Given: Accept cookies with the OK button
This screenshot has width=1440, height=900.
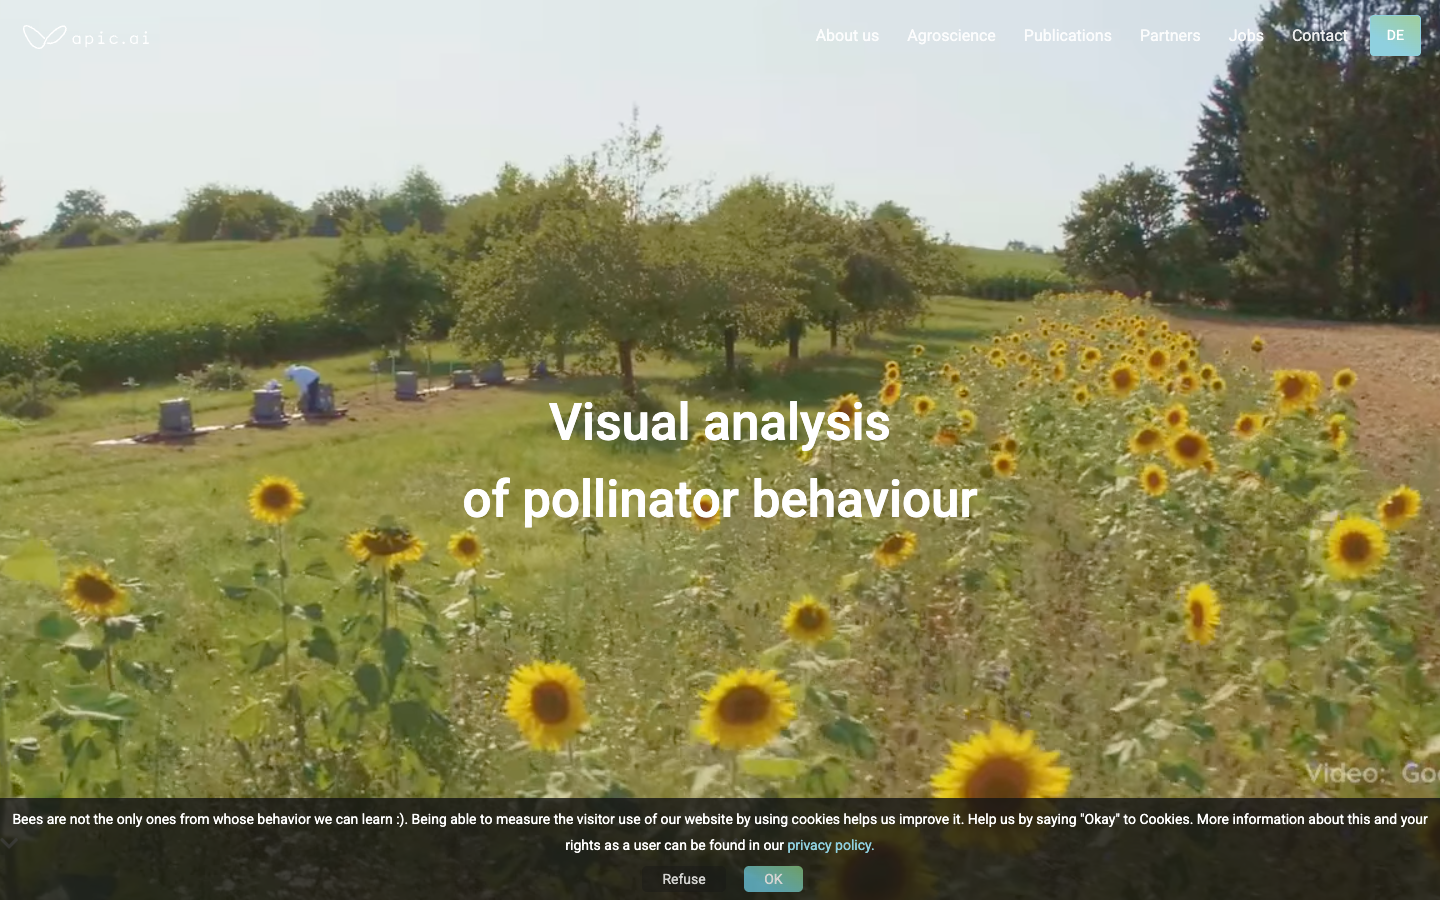Looking at the screenshot, I should pyautogui.click(x=773, y=879).
